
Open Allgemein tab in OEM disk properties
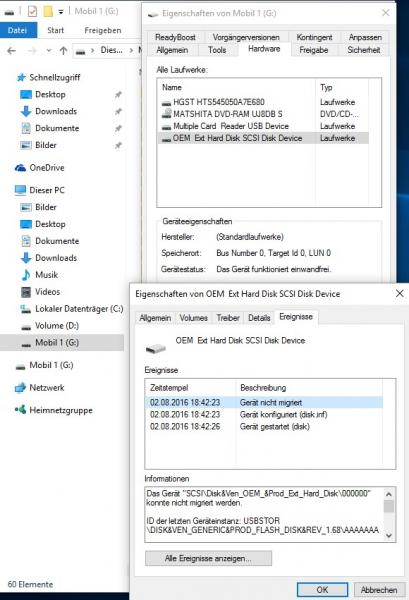tap(155, 318)
